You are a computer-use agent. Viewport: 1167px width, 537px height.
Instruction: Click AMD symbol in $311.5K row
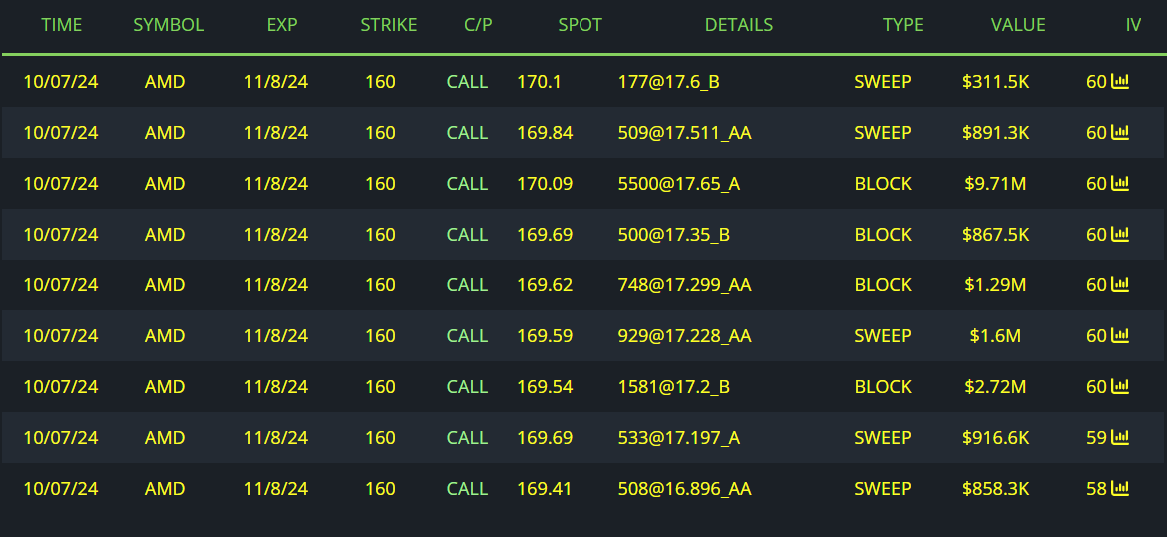pyautogui.click(x=164, y=82)
